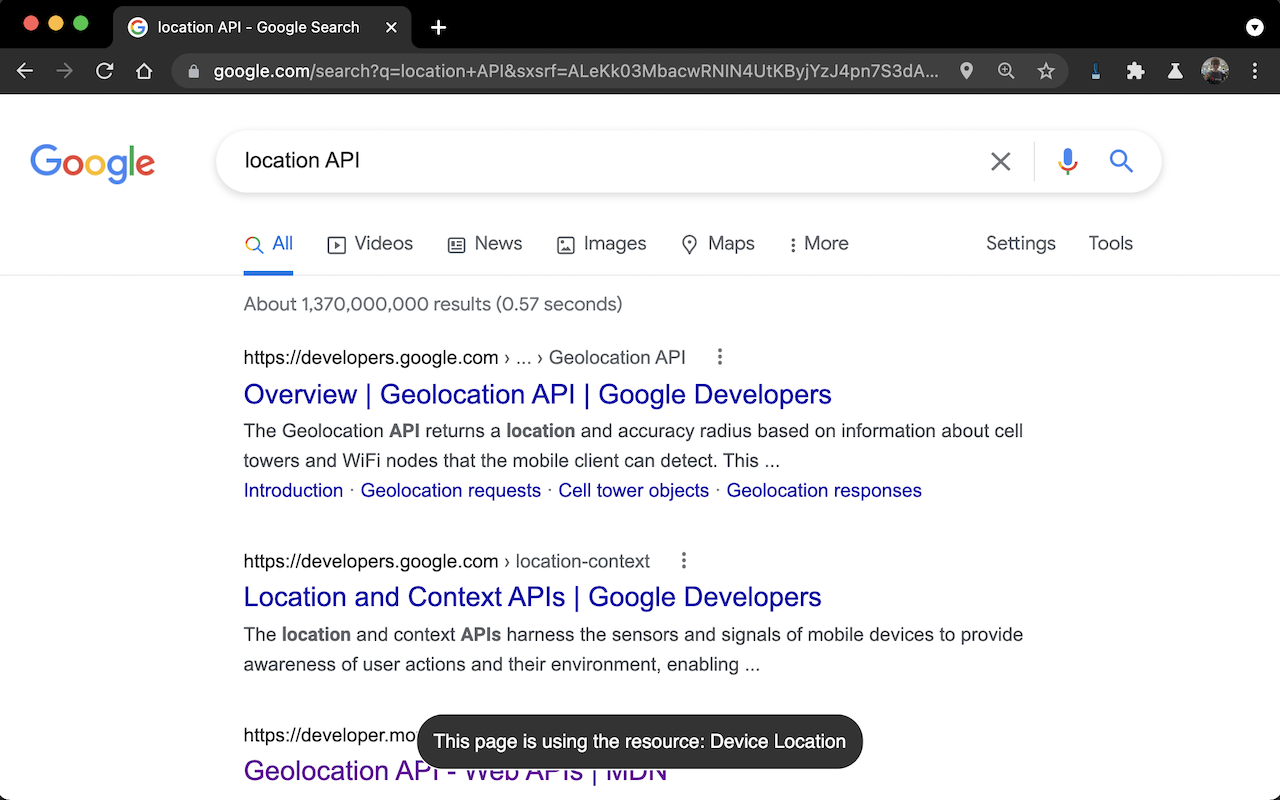This screenshot has height=800, width=1280.
Task: Start voice search with microphone icon
Action: [x=1068, y=161]
